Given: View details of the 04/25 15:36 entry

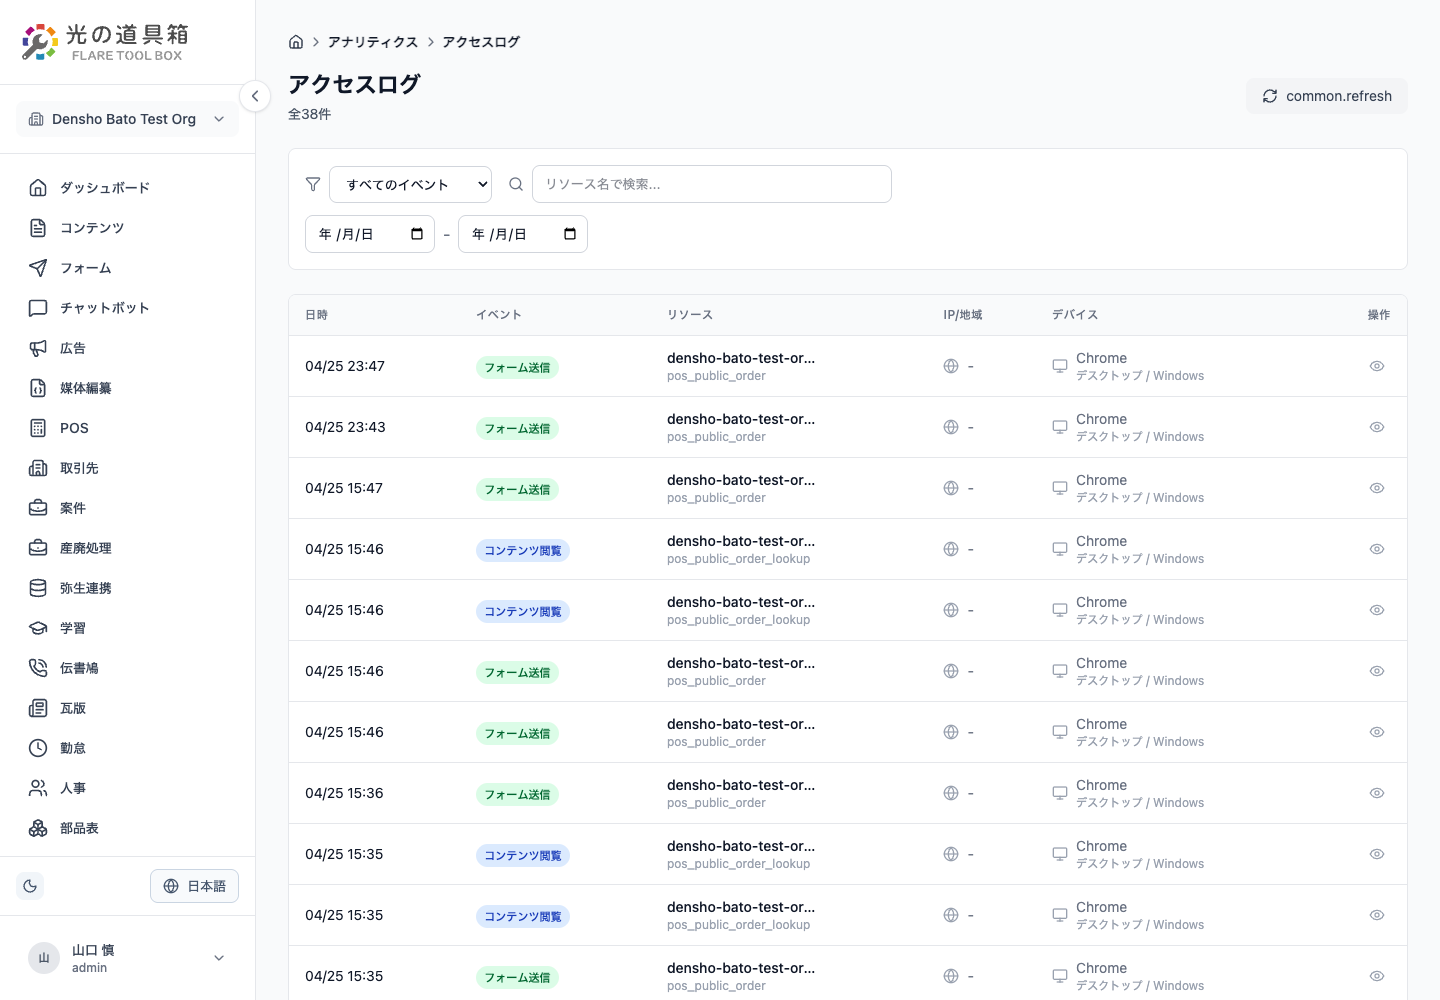Looking at the screenshot, I should (x=1377, y=793).
